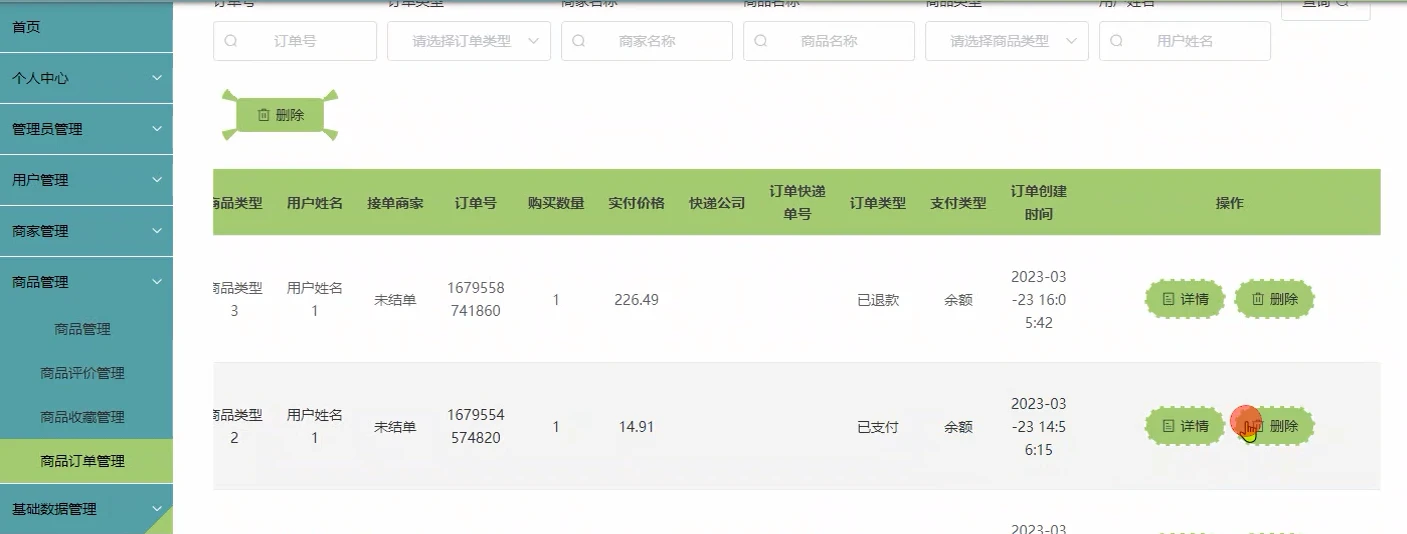Open the 请选择商品类型 dropdown
Viewport: 1407px width, 534px height.
pyautogui.click(x=1006, y=41)
